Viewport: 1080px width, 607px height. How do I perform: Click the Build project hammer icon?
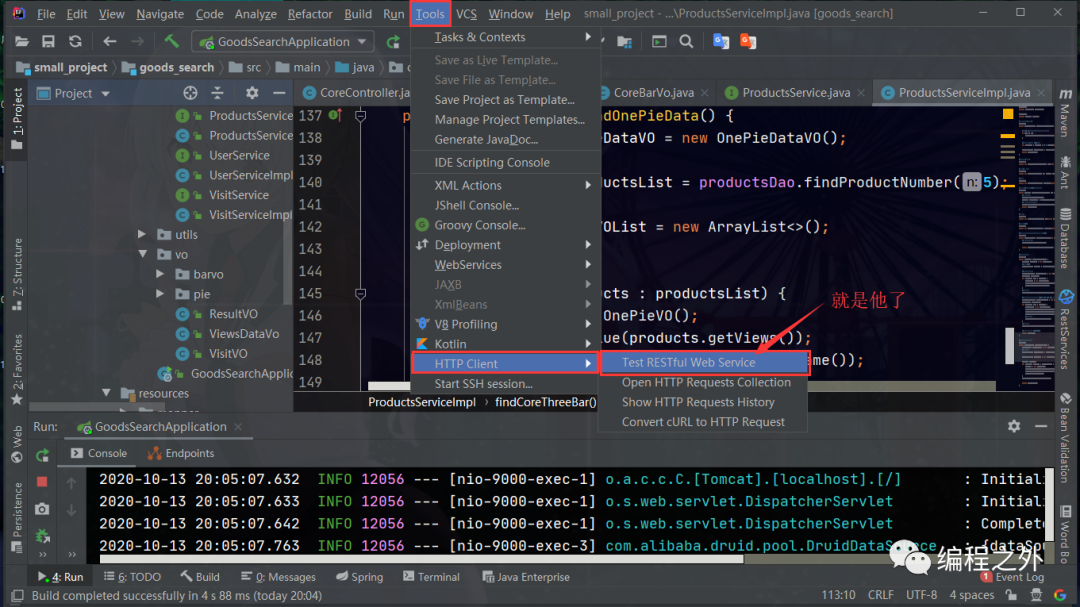(172, 42)
